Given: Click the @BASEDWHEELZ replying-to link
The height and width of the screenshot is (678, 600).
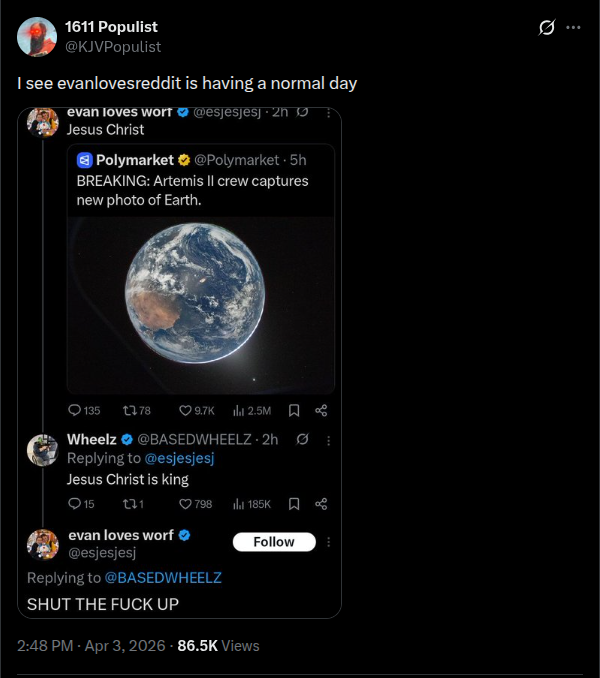Looking at the screenshot, I should (x=162, y=577).
